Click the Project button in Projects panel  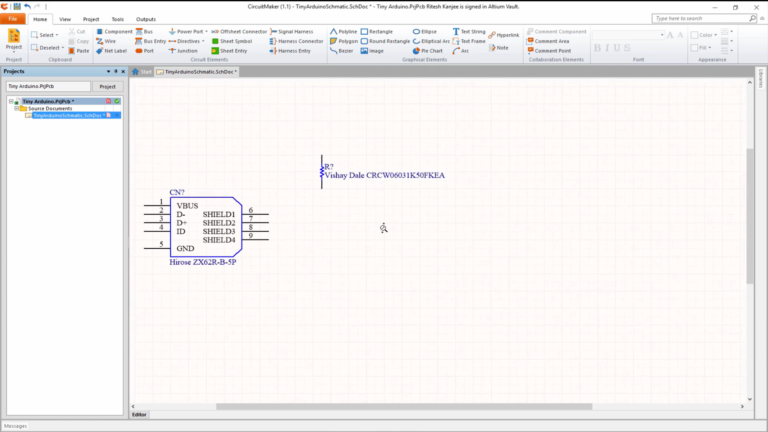pyautogui.click(x=107, y=87)
